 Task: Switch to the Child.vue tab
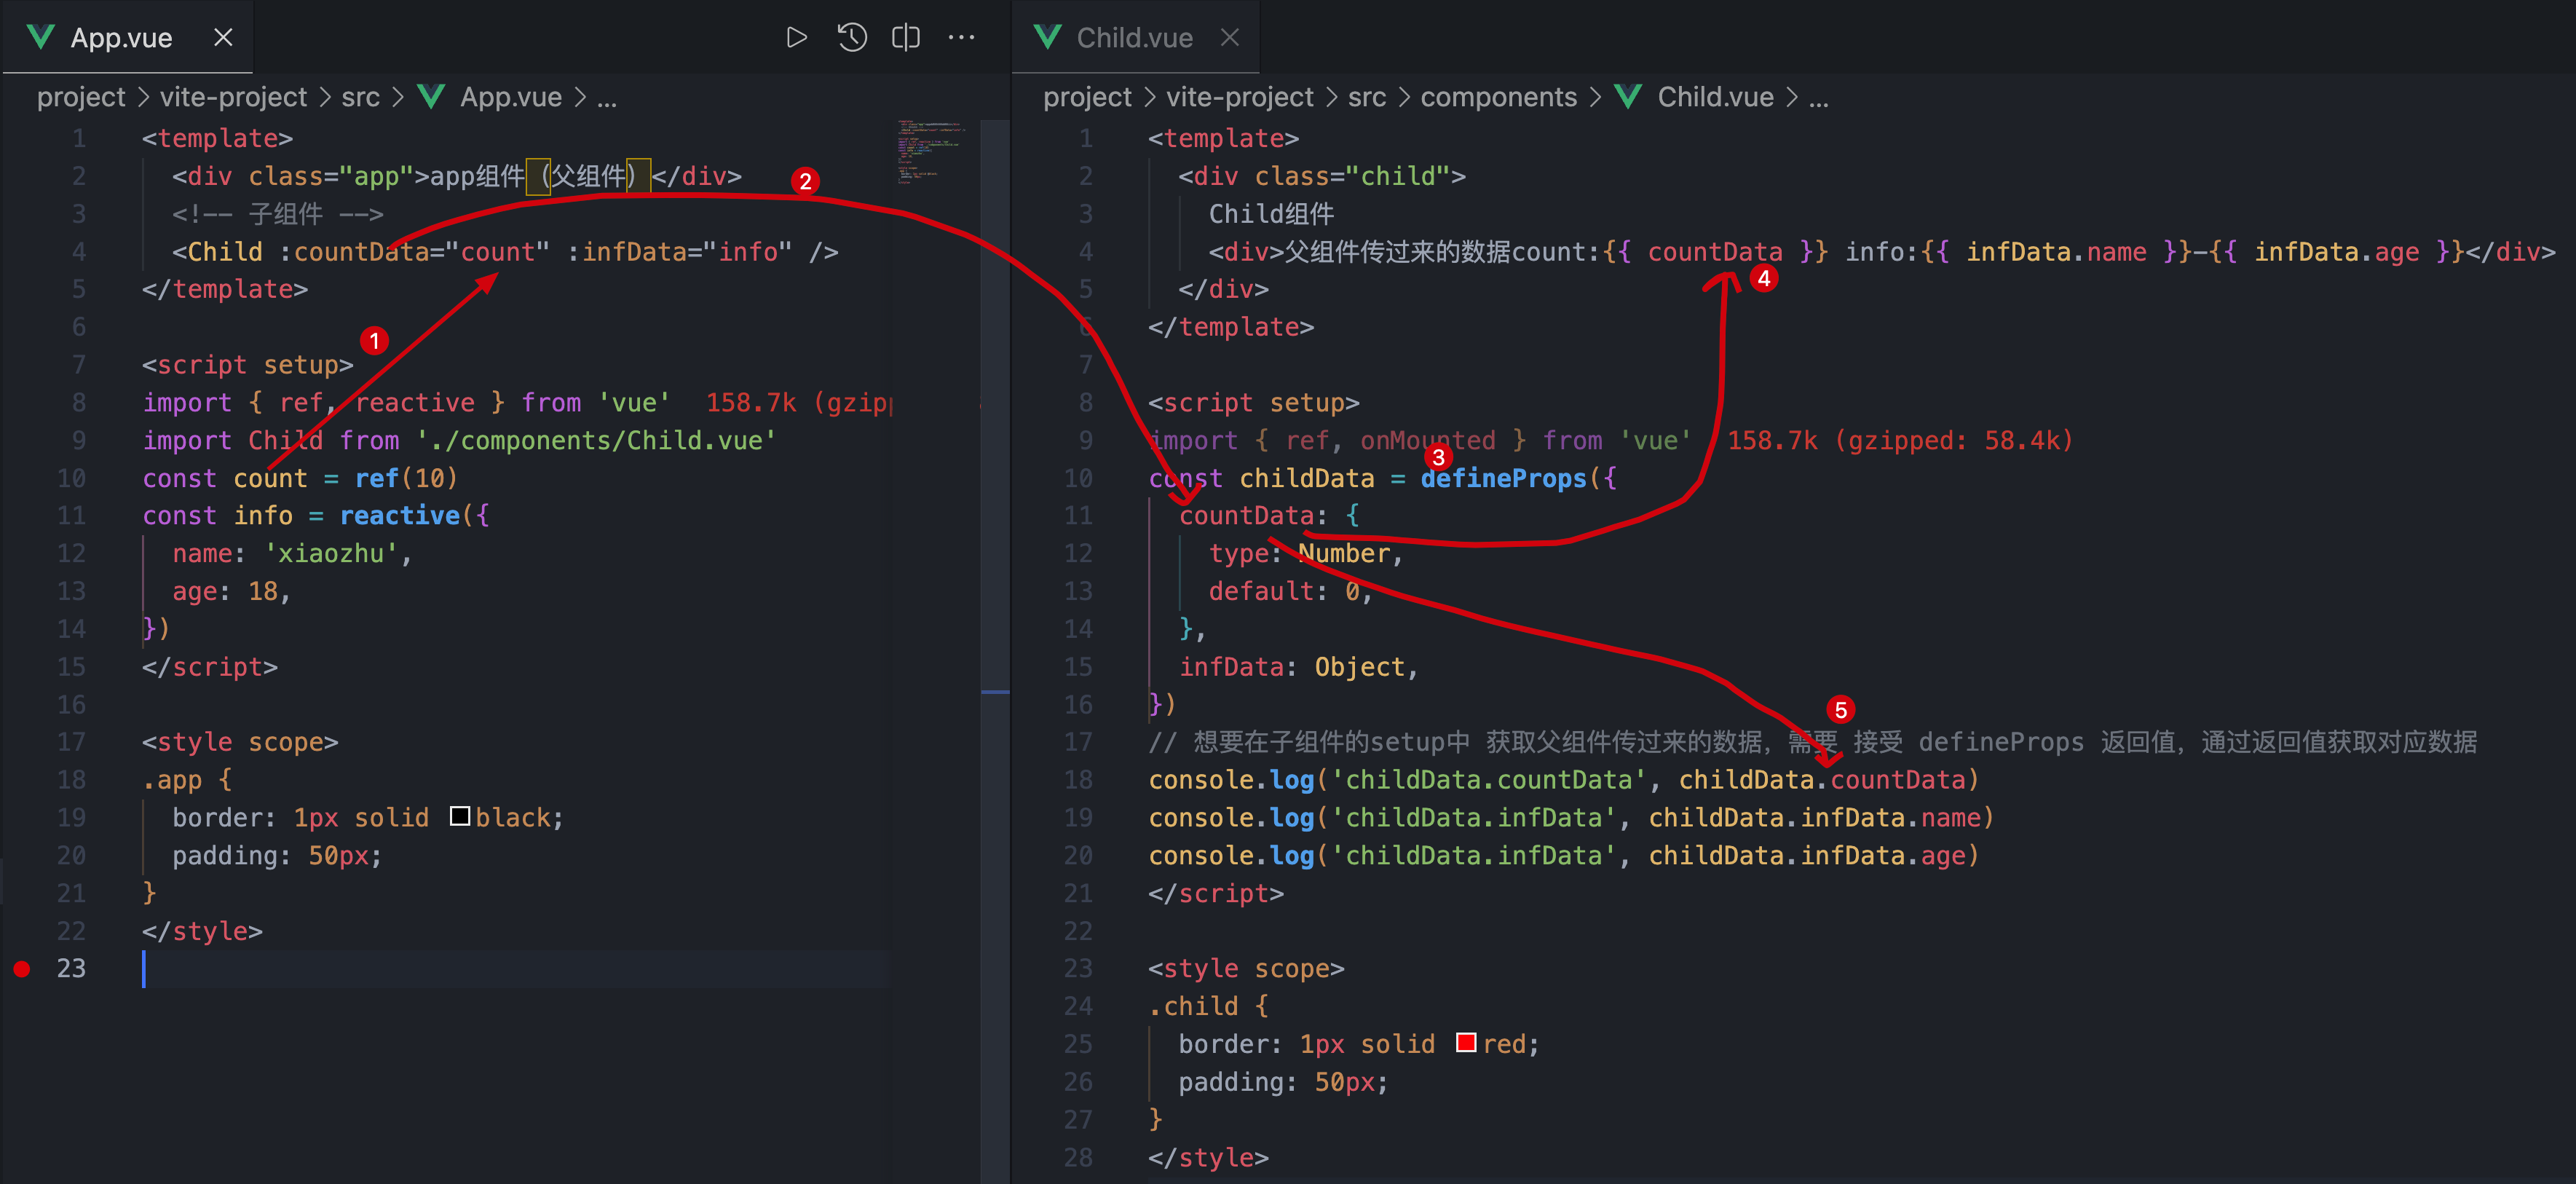[x=1134, y=38]
